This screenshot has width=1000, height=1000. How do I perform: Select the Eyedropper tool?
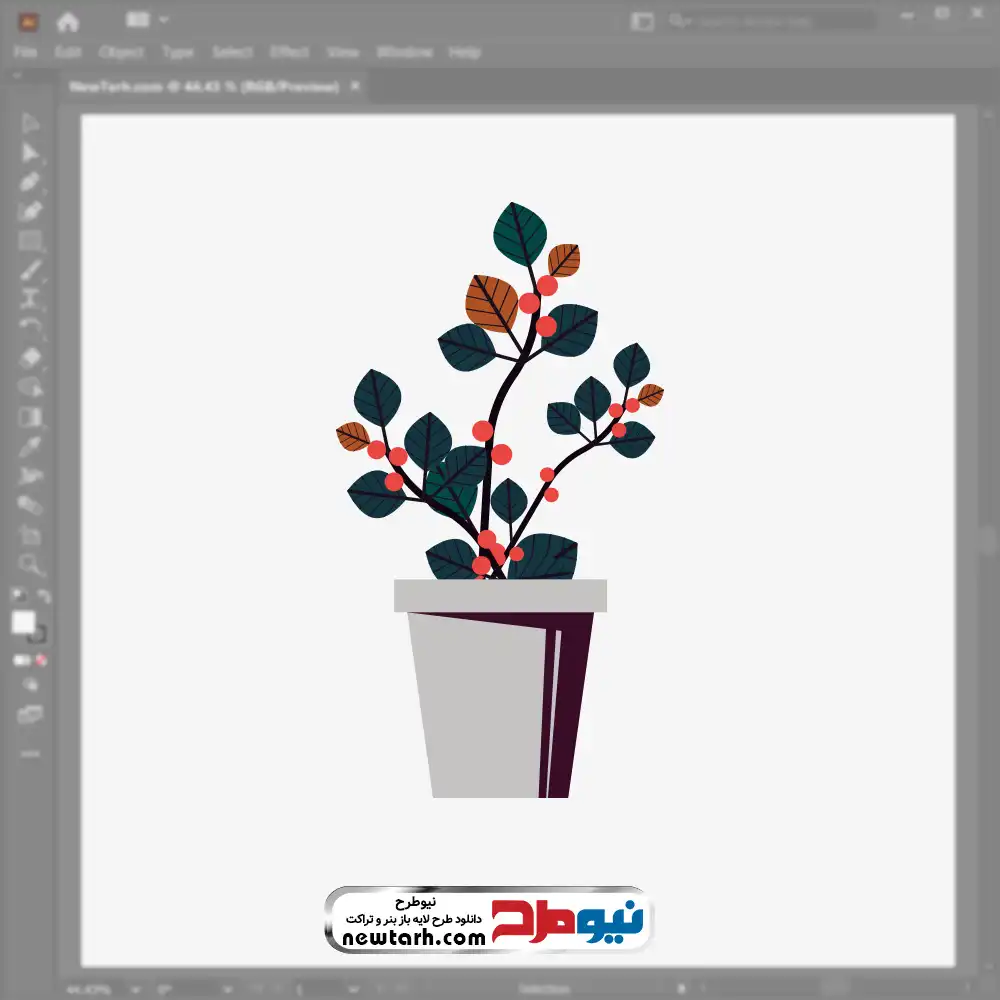pyautogui.click(x=30, y=446)
